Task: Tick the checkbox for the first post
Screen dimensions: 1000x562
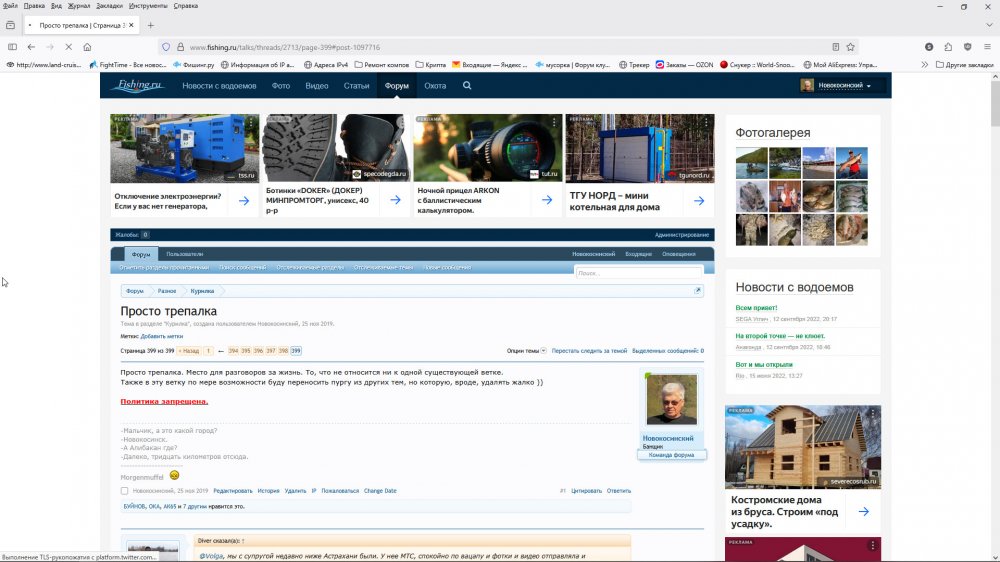Action: 125,491
